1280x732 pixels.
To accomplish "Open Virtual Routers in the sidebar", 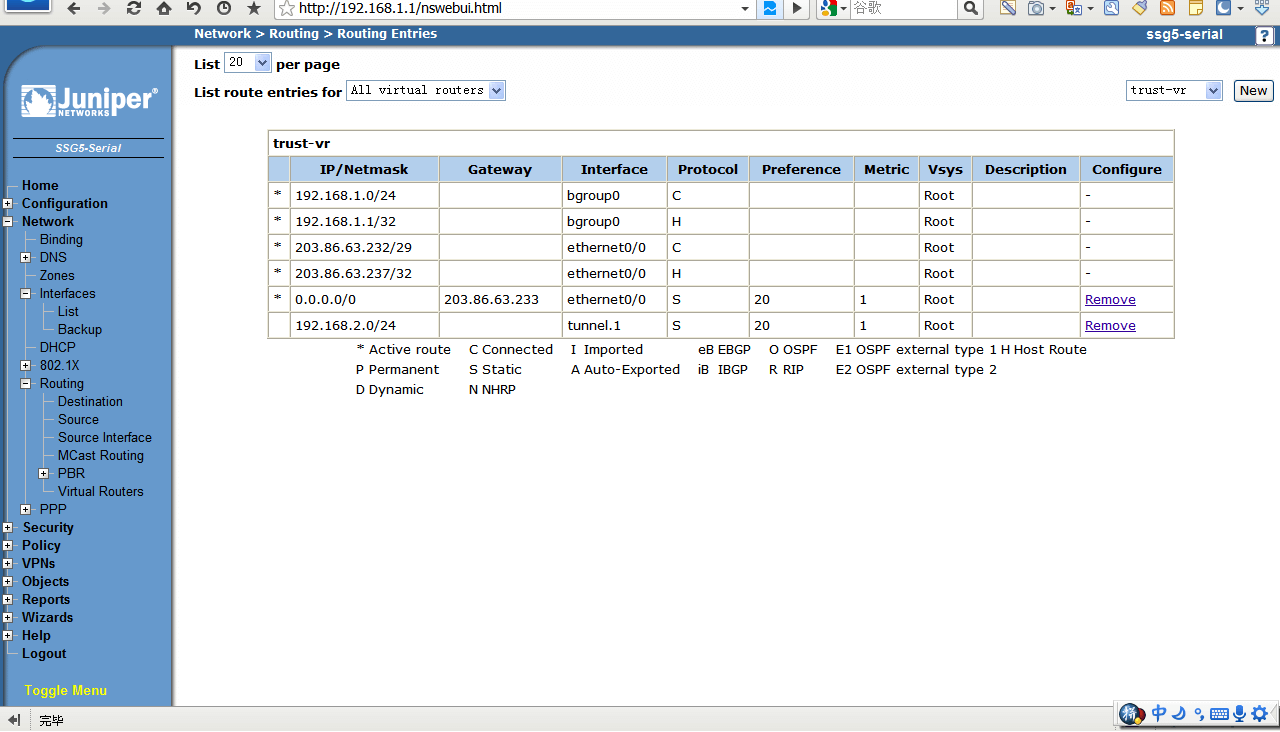I will click(100, 492).
